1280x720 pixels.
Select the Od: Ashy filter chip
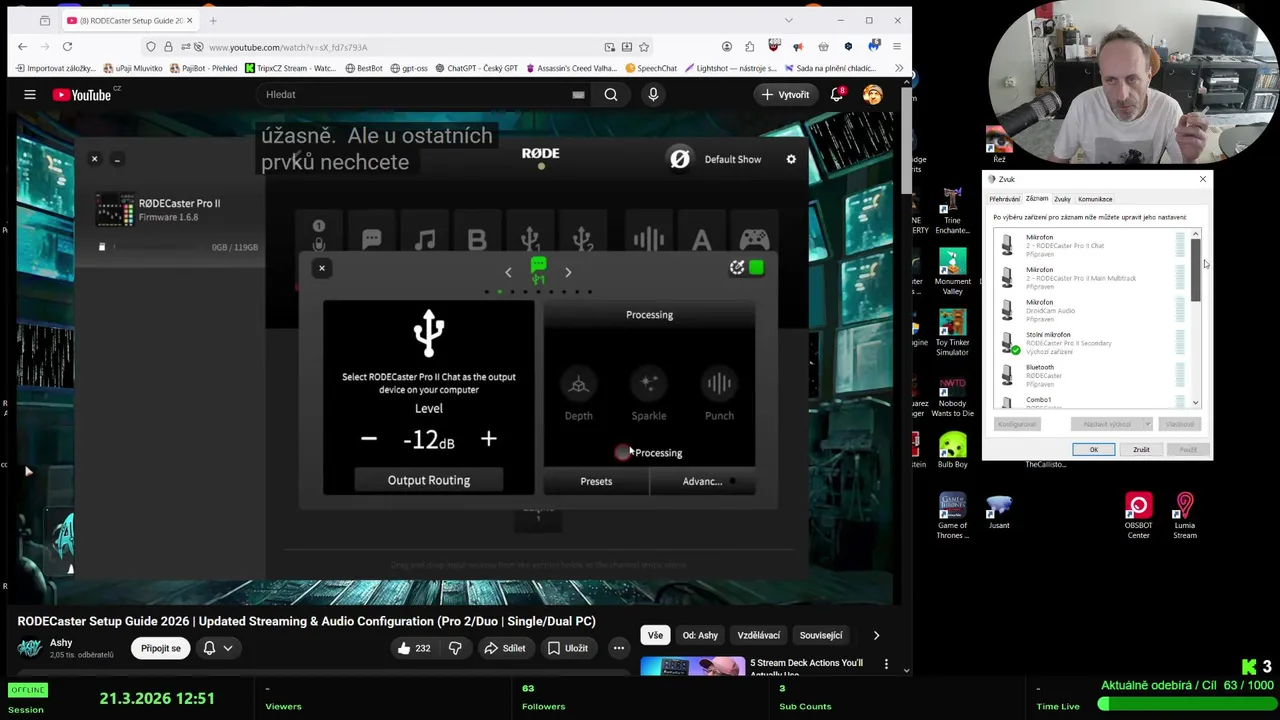tap(700, 635)
